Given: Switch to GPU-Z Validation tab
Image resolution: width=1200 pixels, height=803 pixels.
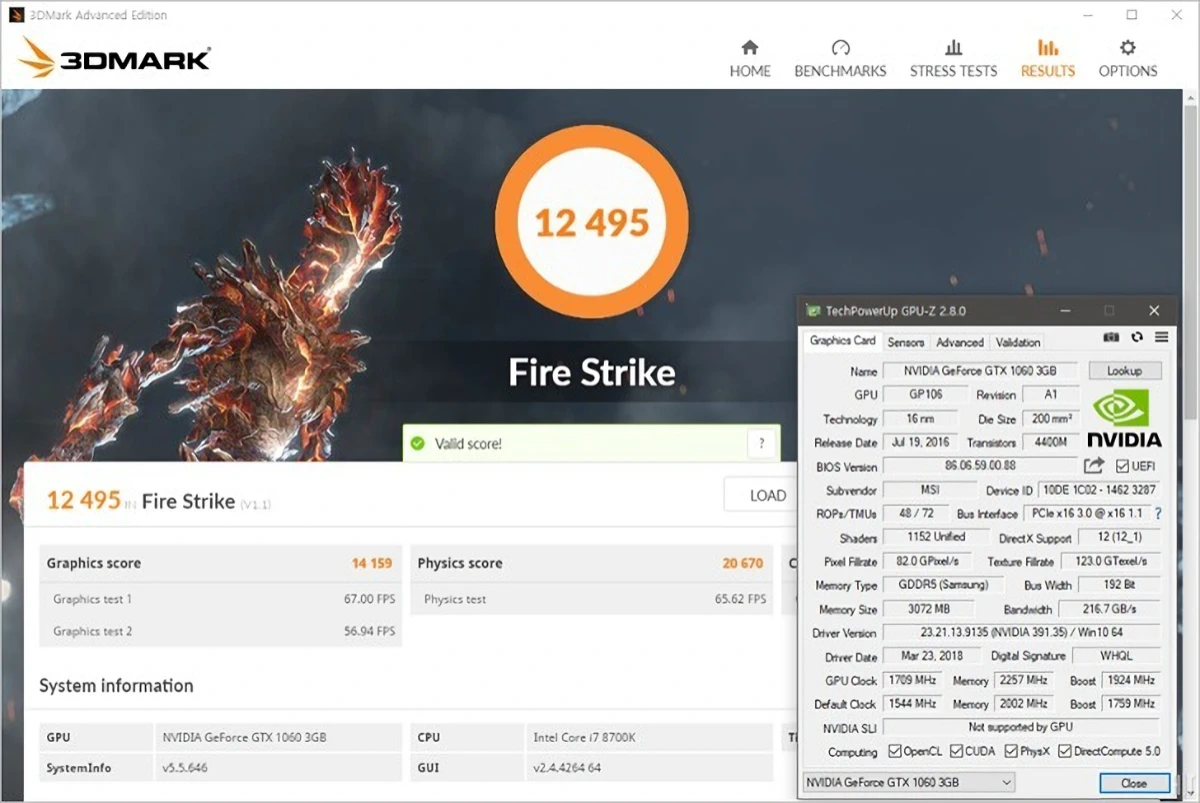Looking at the screenshot, I should tap(1018, 342).
